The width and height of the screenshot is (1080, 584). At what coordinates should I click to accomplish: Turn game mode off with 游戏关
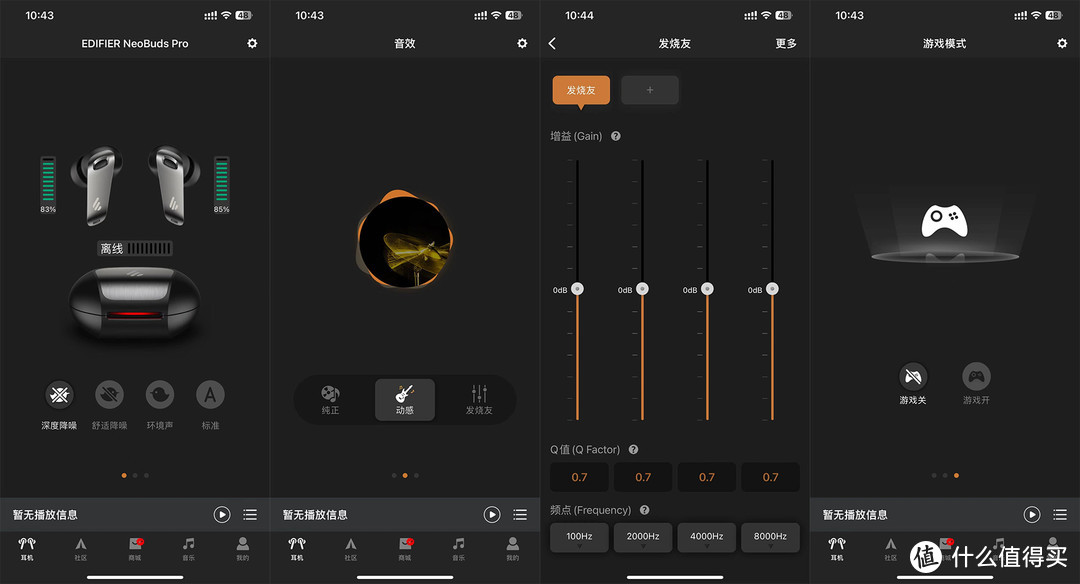[913, 377]
